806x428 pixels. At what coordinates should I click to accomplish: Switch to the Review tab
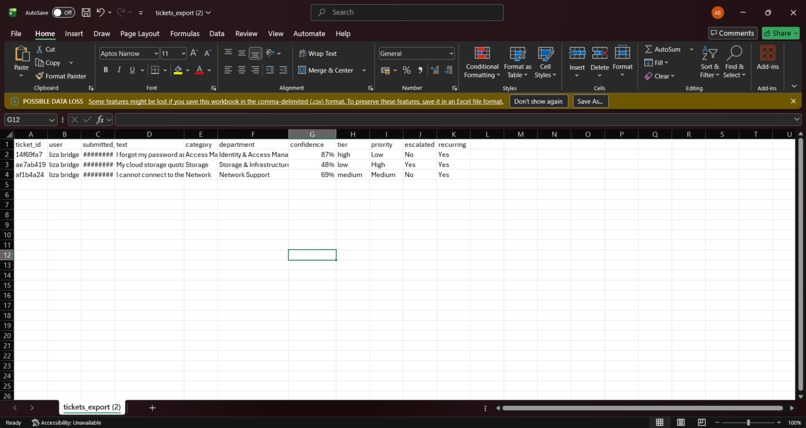(x=246, y=33)
